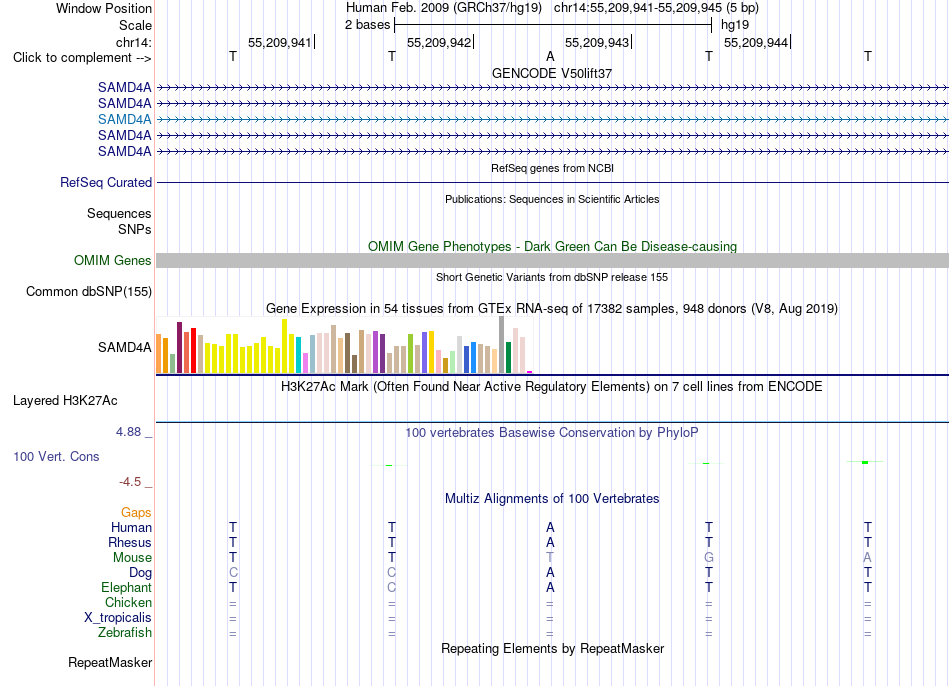Click the light-blue SAMD4A transcript label
Screen dimensions: 950x686
click(124, 119)
